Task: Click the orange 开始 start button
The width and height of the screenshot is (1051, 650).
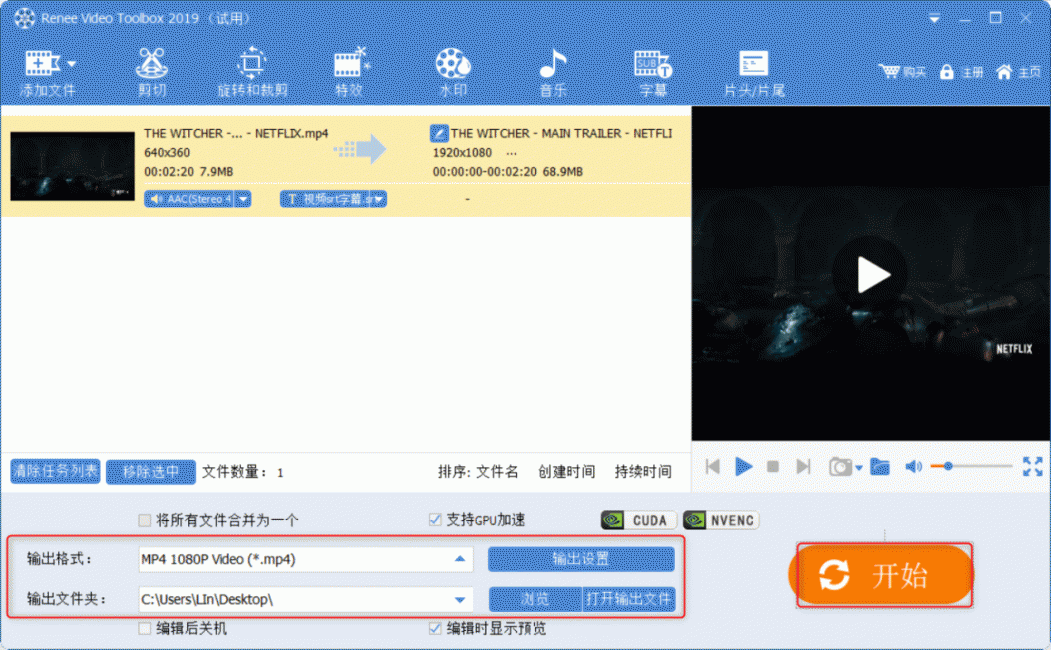Action: click(881, 575)
